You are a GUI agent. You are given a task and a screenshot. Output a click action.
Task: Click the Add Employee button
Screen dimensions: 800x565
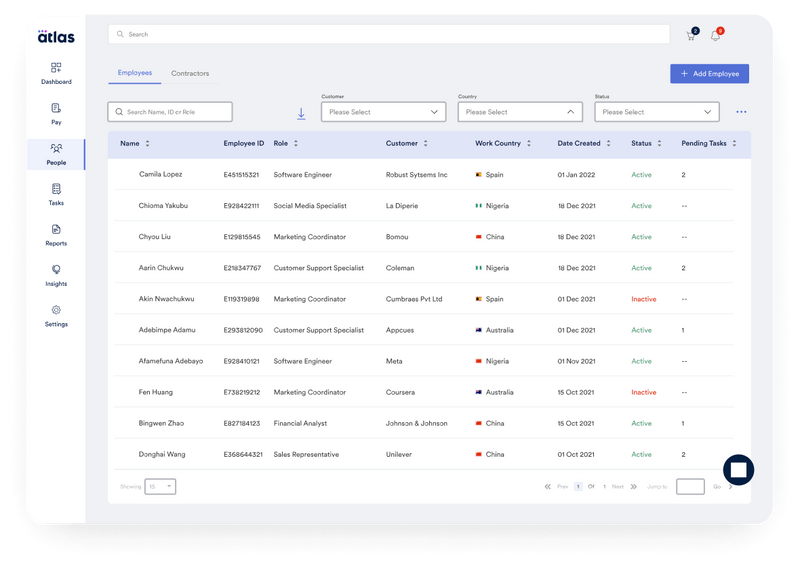click(x=710, y=73)
